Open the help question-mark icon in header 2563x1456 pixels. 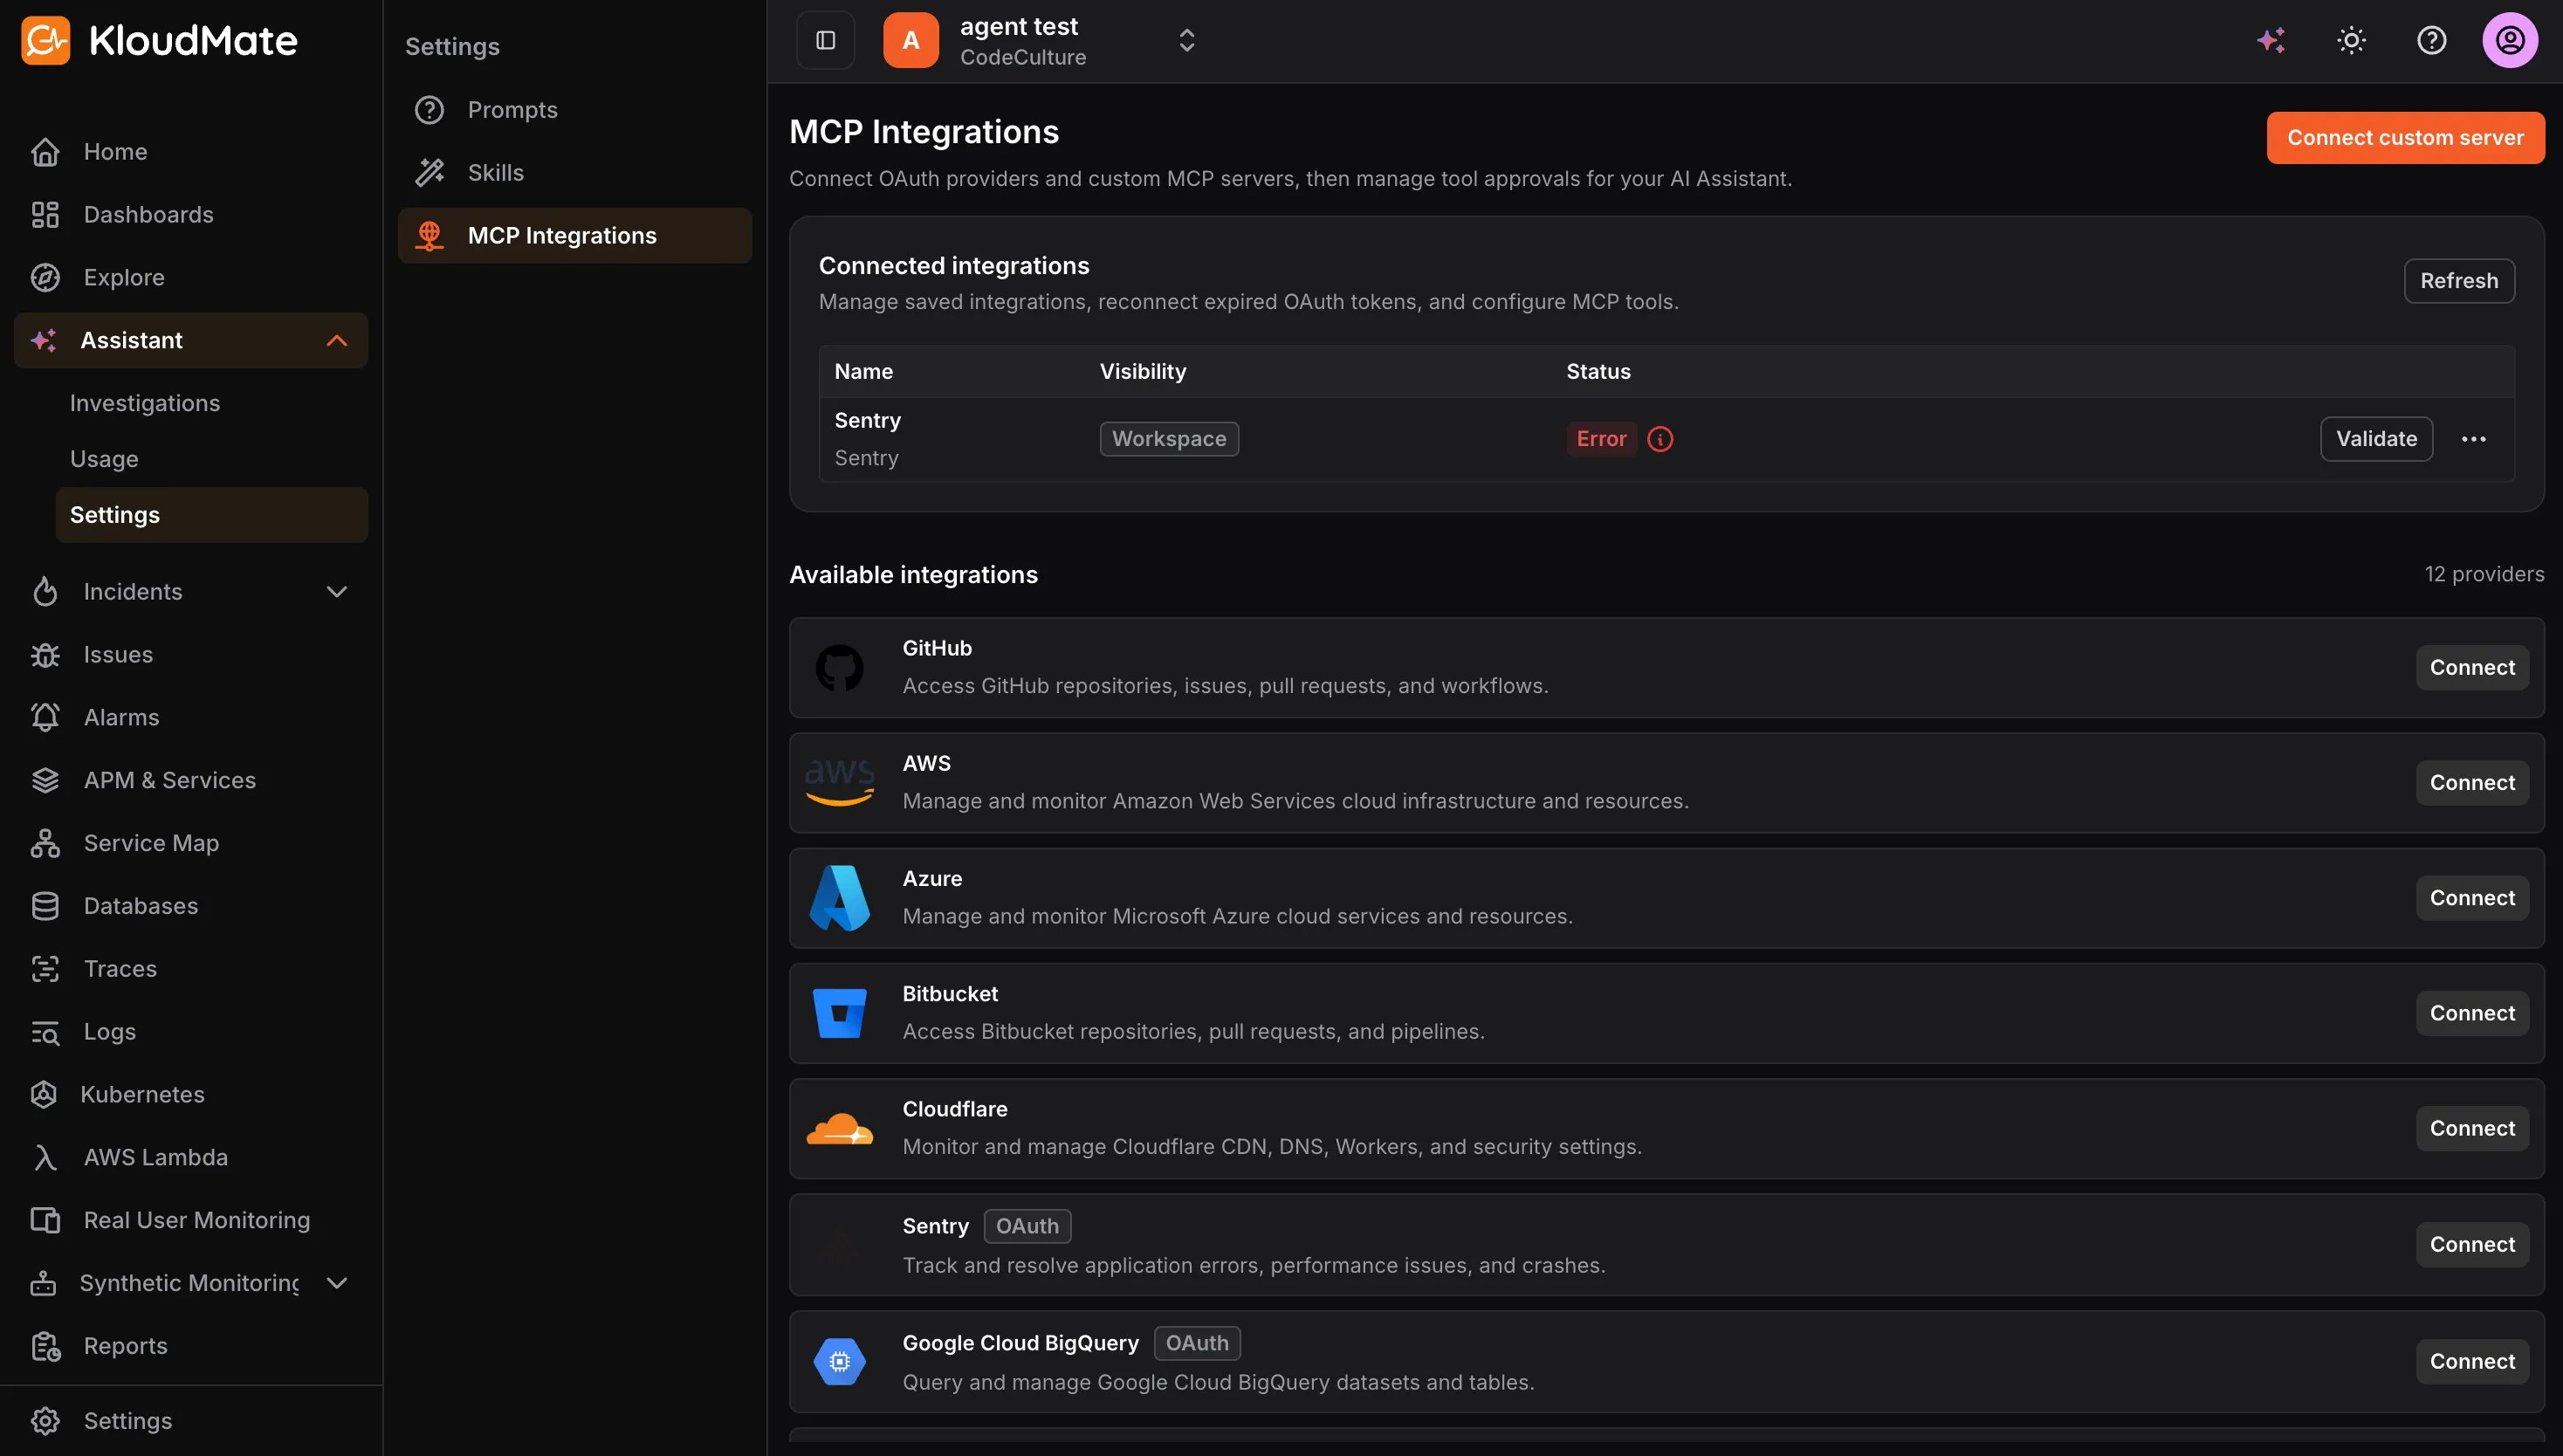coord(2432,40)
